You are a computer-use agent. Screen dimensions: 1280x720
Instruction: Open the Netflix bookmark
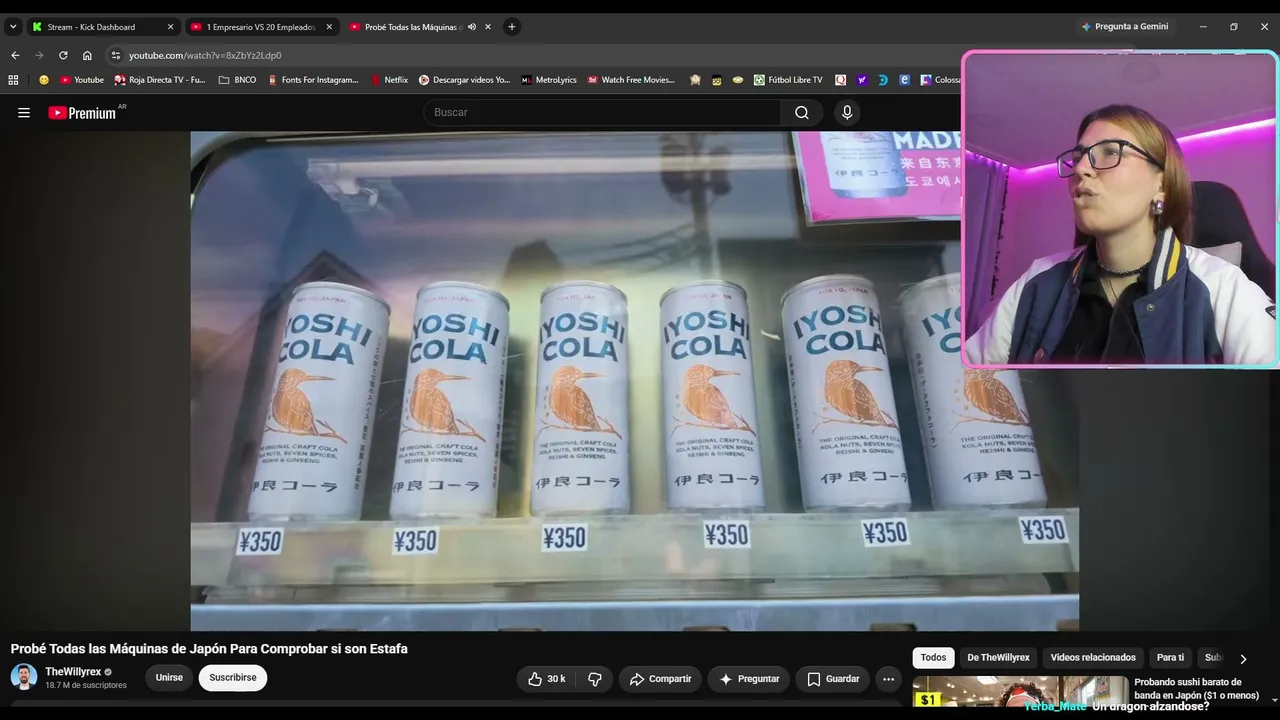(389, 80)
